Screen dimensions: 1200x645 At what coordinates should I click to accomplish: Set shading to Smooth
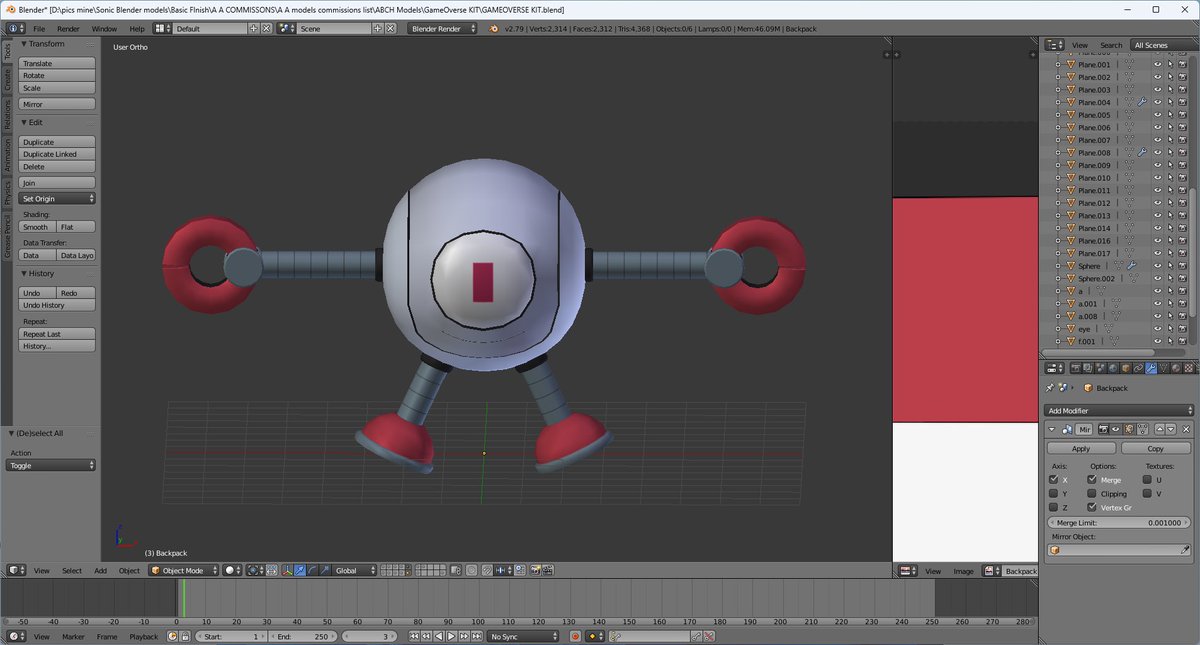[37, 227]
